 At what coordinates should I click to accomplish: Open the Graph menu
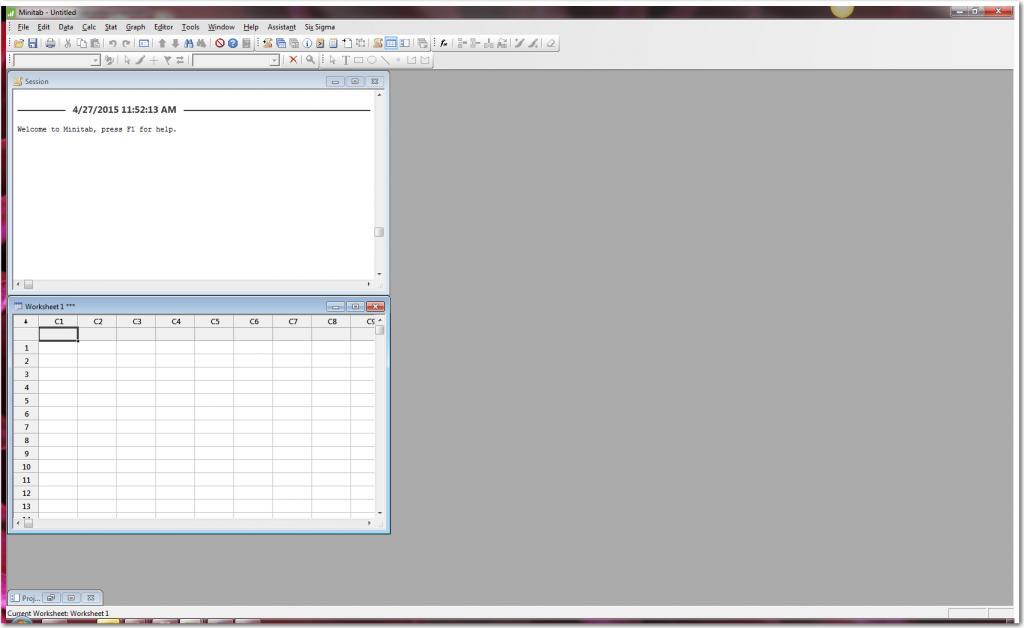[x=135, y=27]
